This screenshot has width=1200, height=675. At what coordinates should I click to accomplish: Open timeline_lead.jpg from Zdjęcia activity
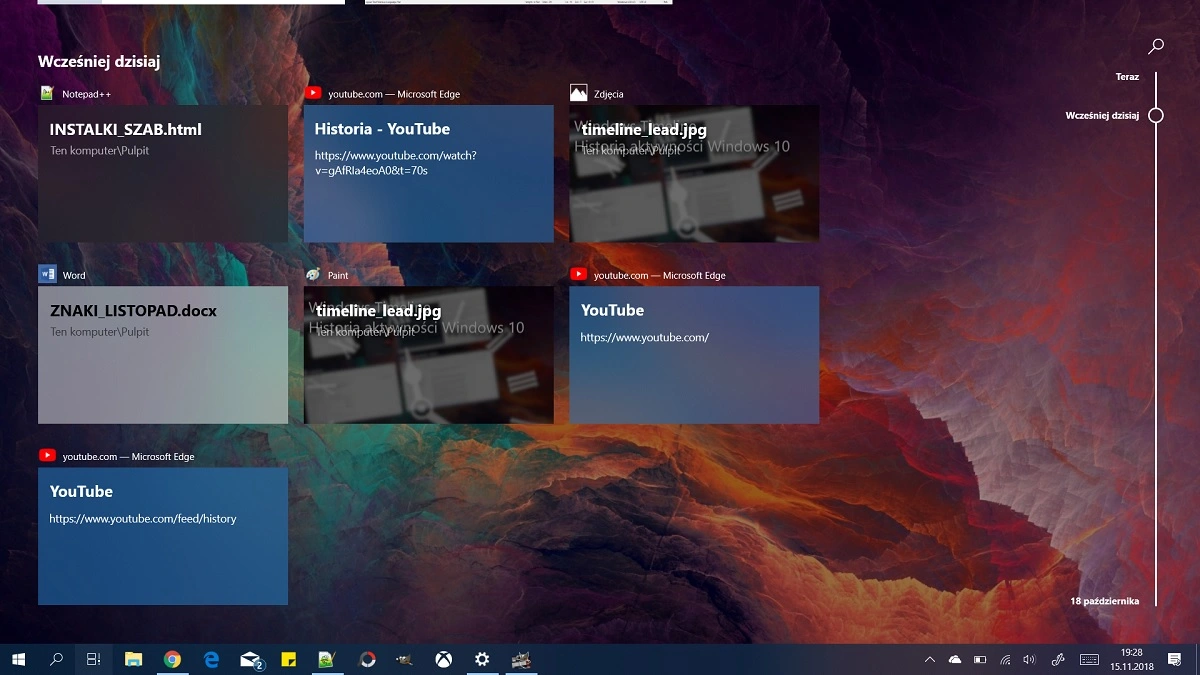tap(694, 173)
